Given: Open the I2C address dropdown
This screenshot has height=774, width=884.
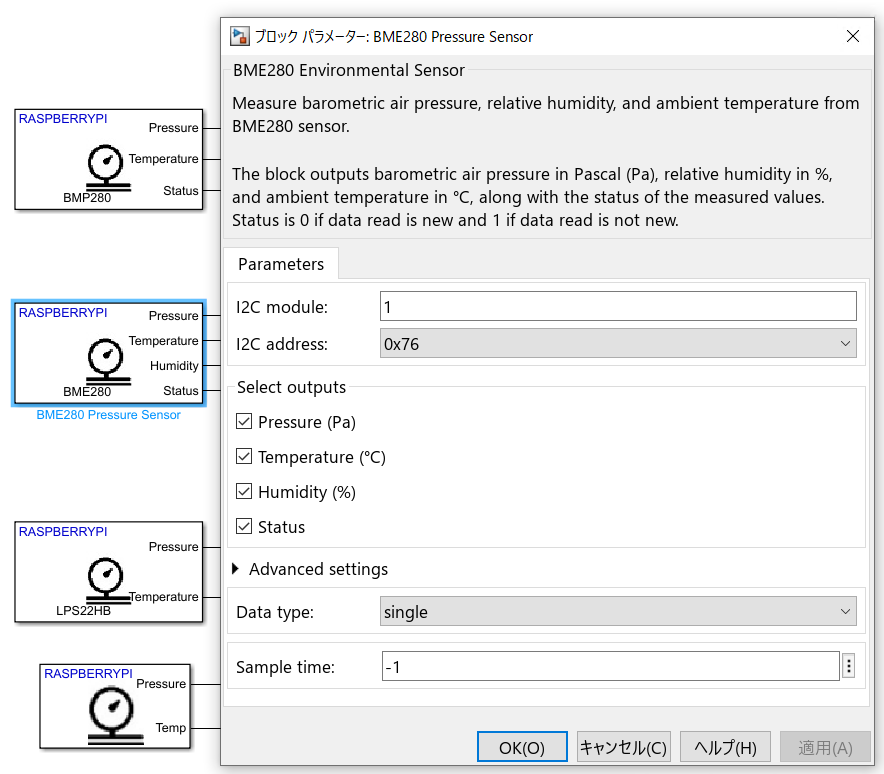Looking at the screenshot, I should (x=617, y=344).
